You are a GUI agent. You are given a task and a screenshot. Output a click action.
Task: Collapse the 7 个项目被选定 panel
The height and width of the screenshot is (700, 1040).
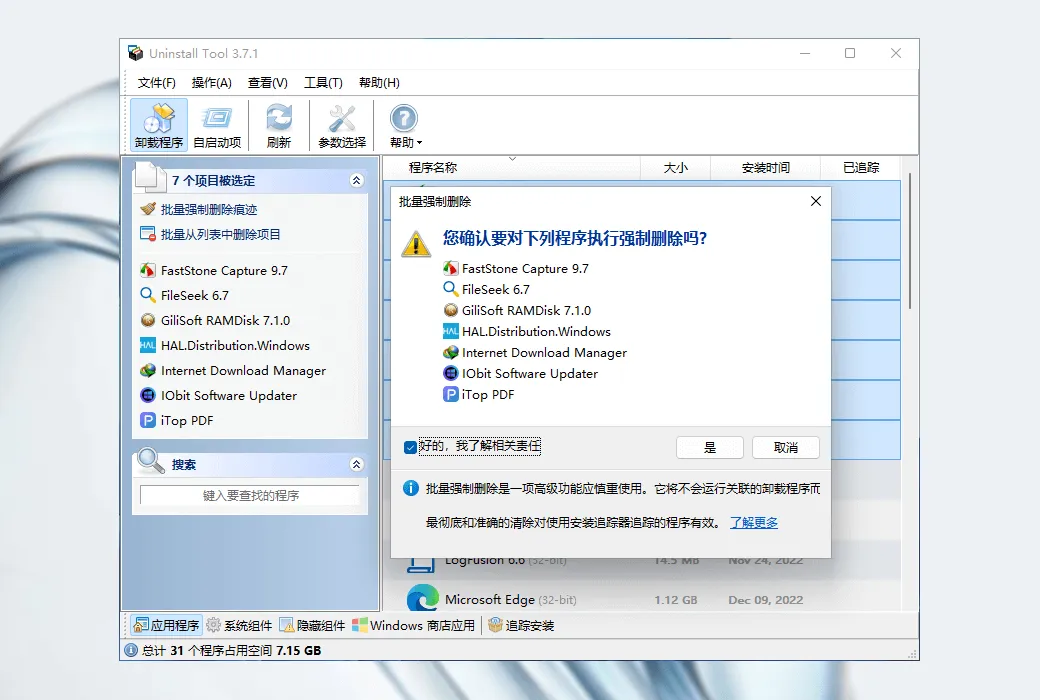click(x=356, y=180)
